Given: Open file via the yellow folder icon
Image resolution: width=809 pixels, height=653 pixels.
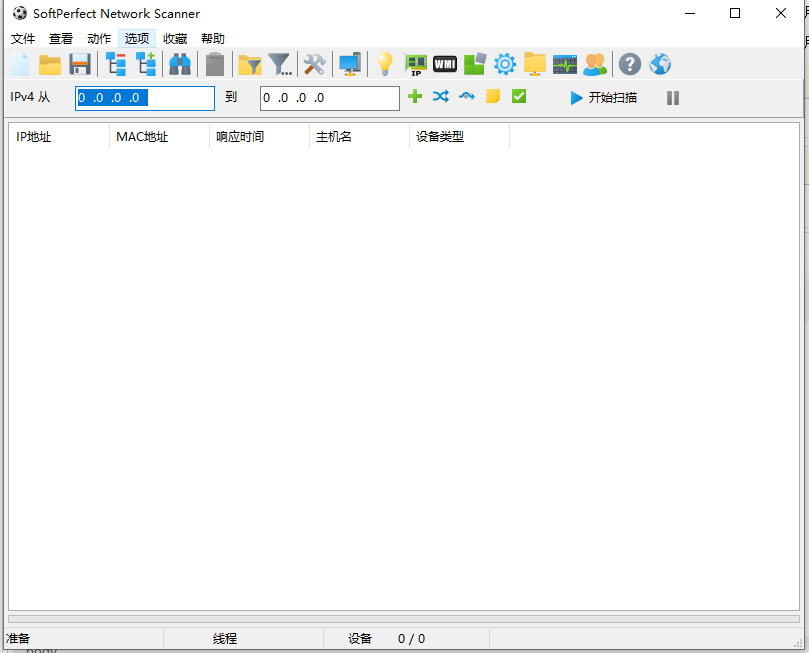Looking at the screenshot, I should point(50,64).
